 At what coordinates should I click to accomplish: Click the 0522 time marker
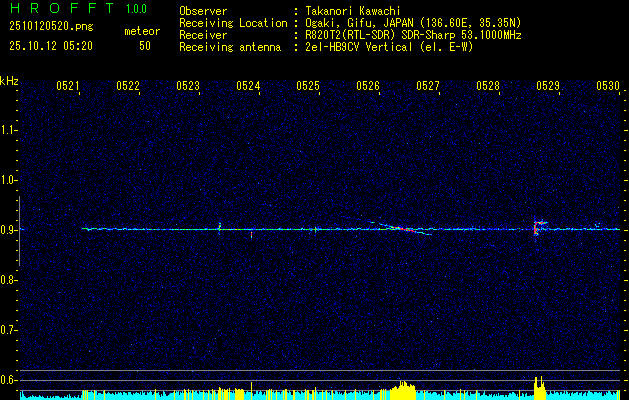pos(128,86)
